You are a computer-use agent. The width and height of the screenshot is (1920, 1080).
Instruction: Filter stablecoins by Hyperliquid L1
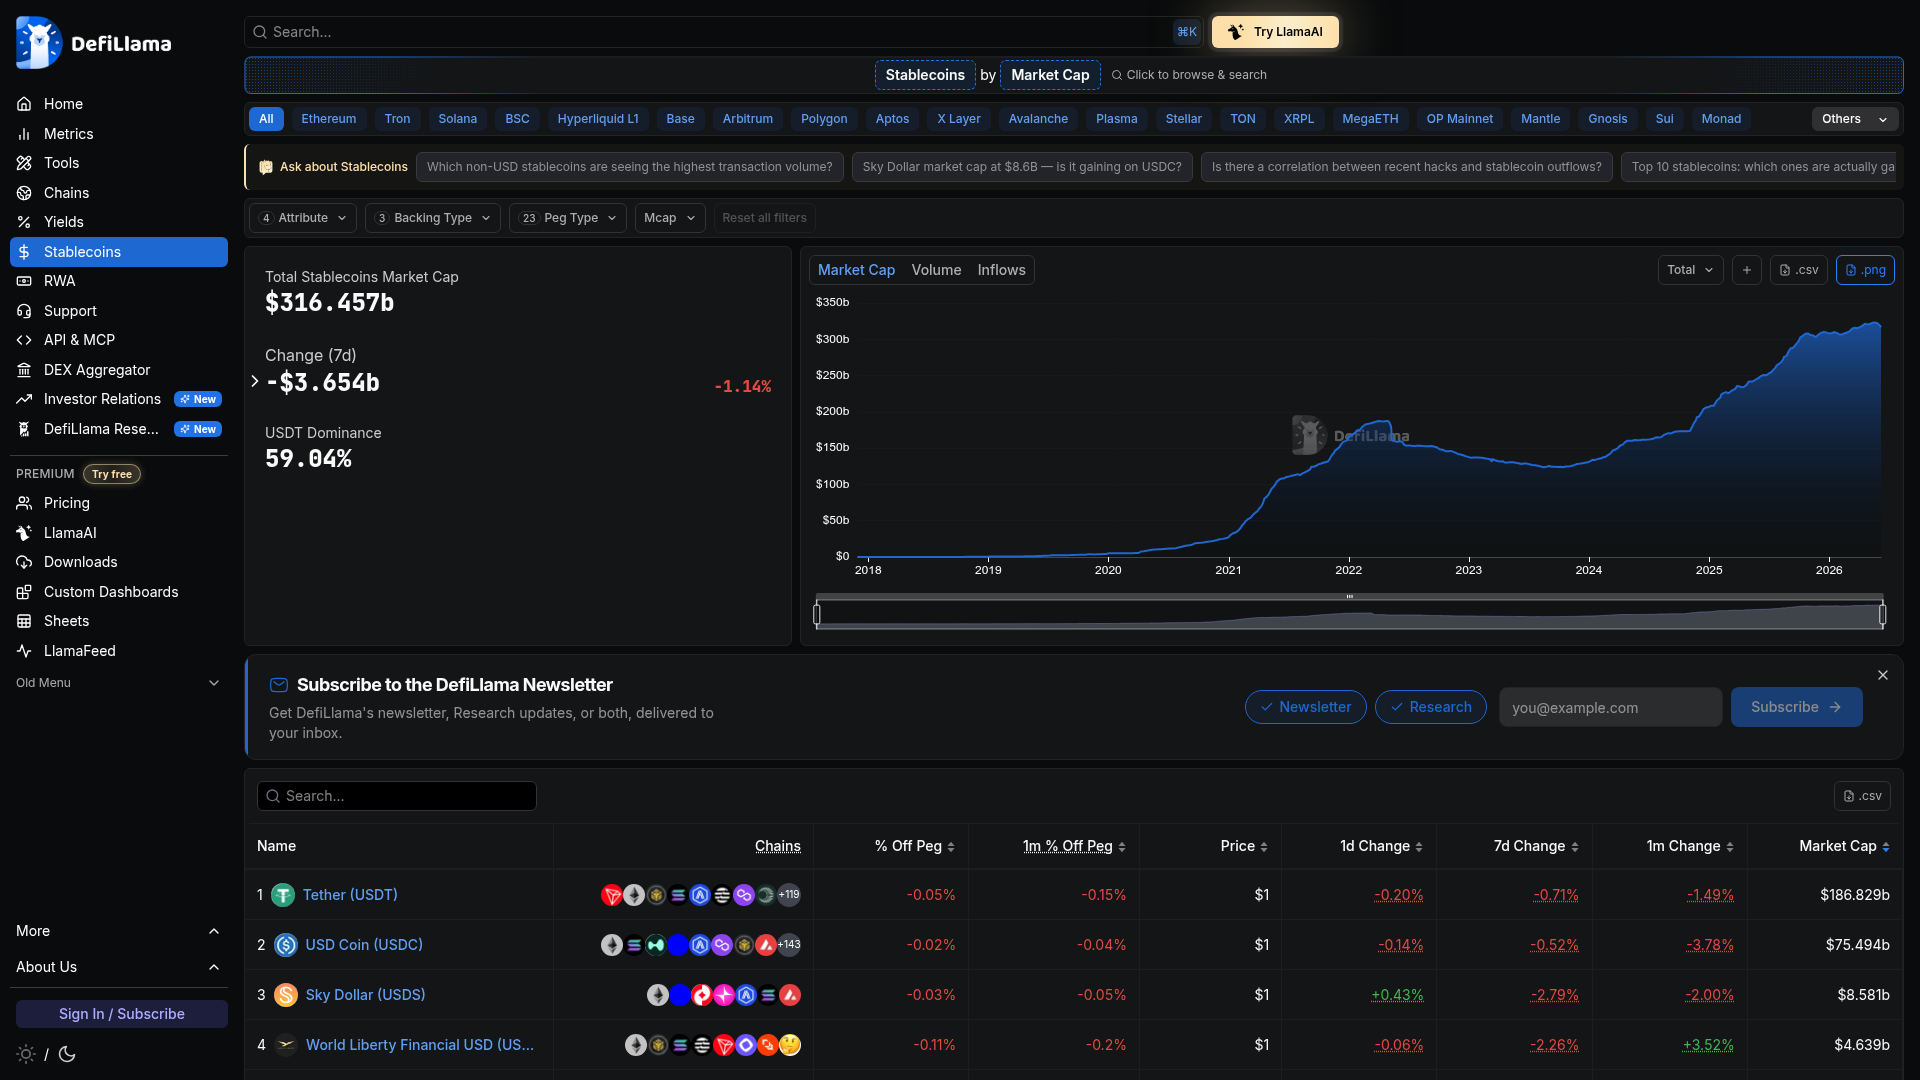pos(597,119)
